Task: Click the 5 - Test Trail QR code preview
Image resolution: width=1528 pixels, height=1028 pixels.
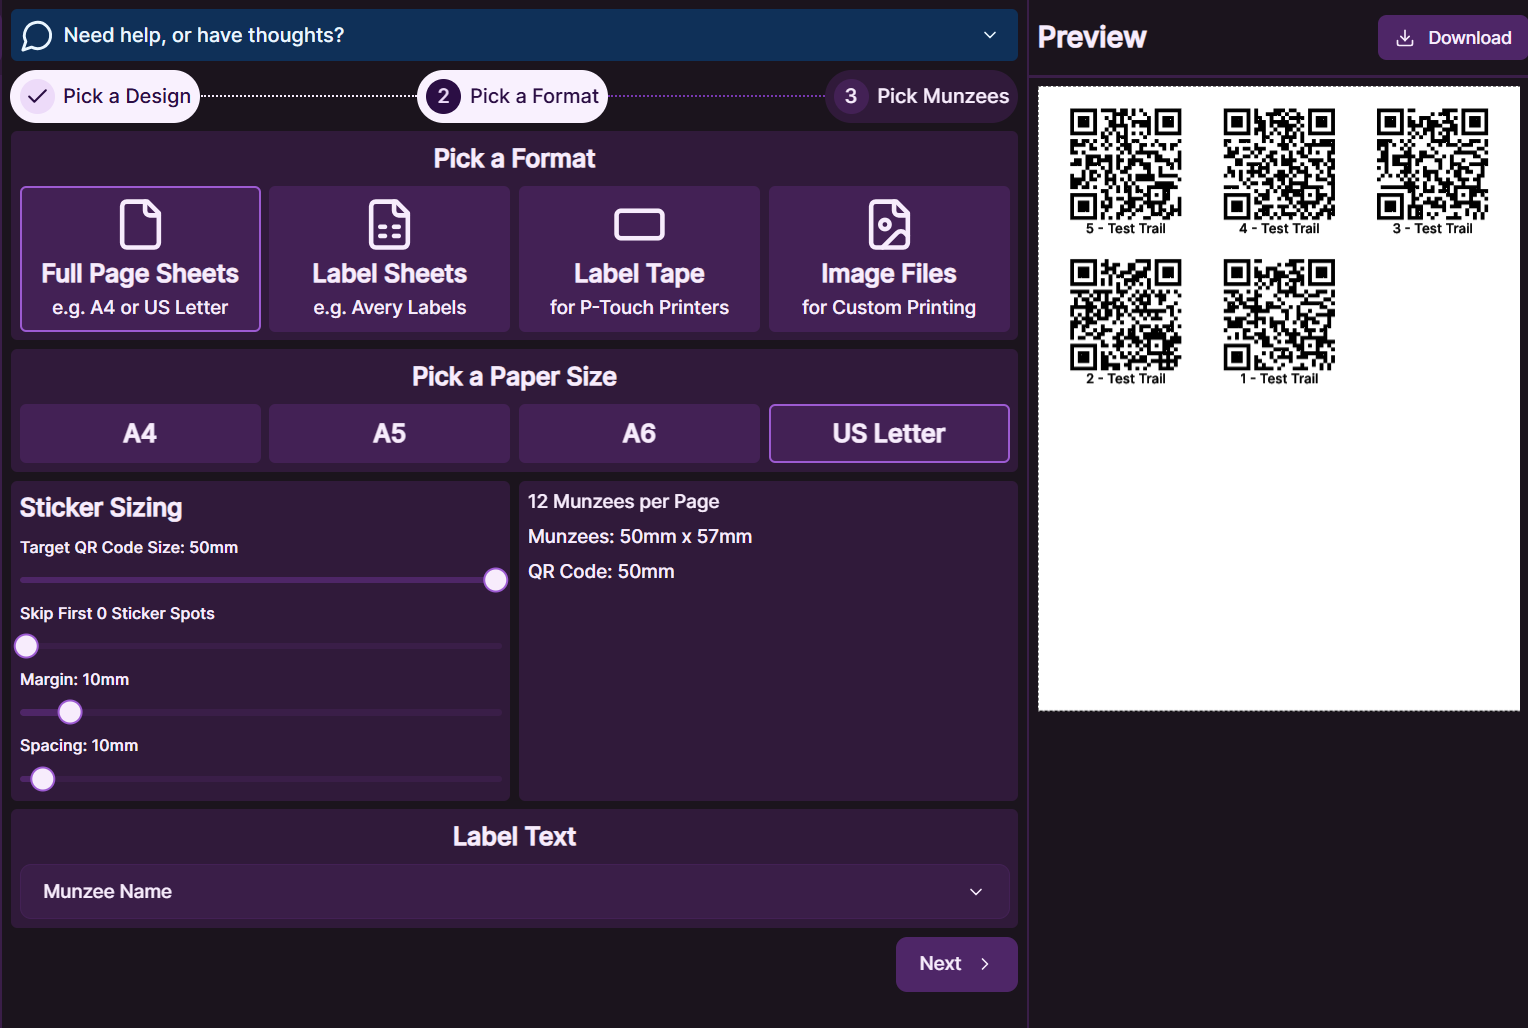Action: tap(1125, 164)
